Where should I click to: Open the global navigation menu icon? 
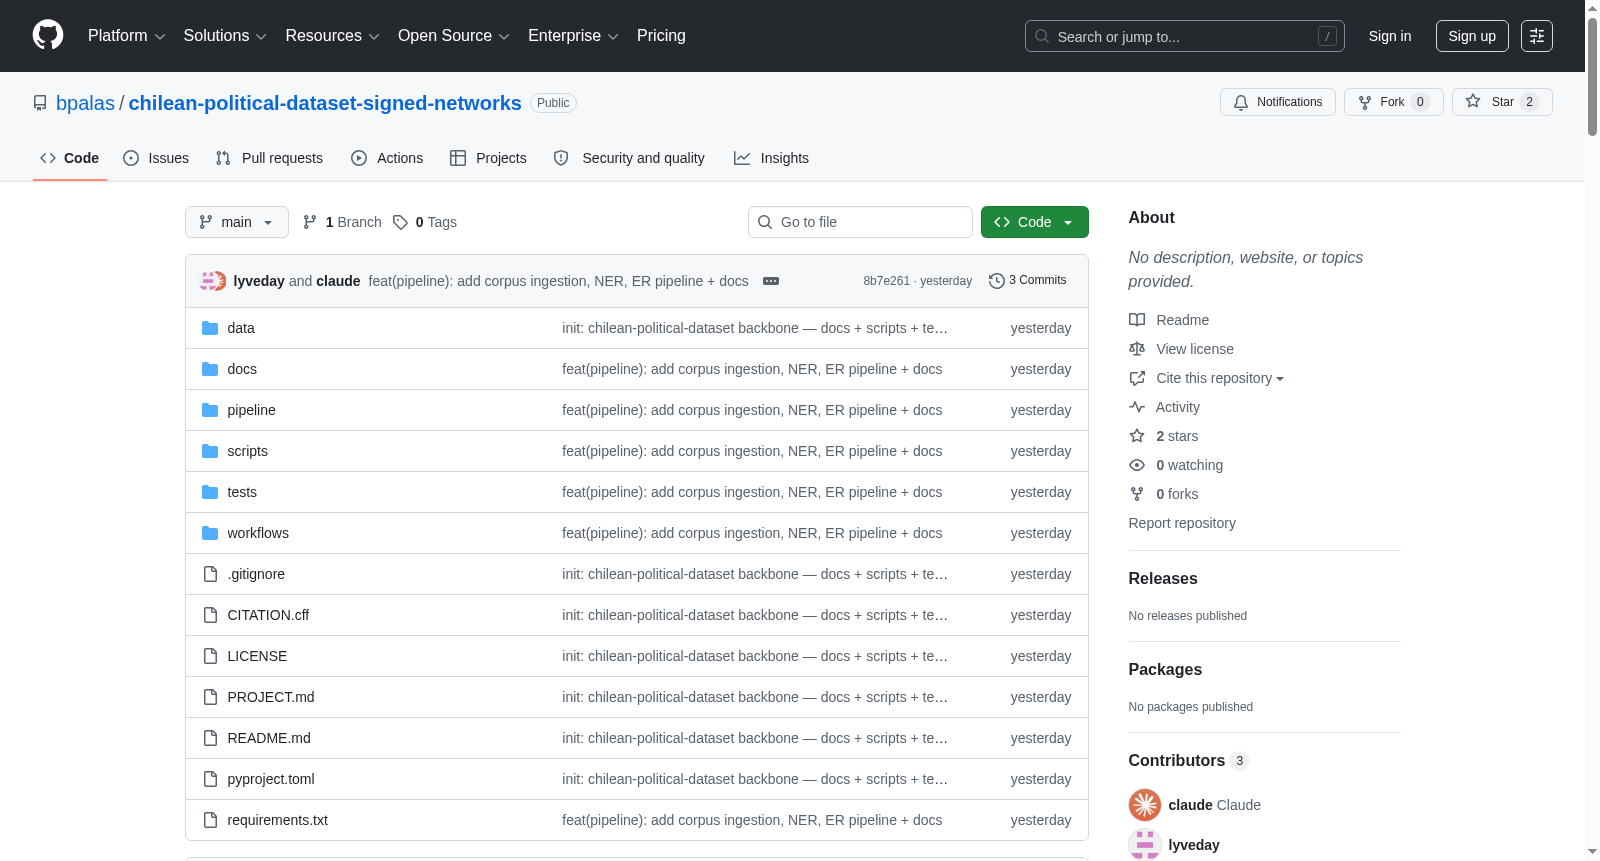pyautogui.click(x=1537, y=36)
